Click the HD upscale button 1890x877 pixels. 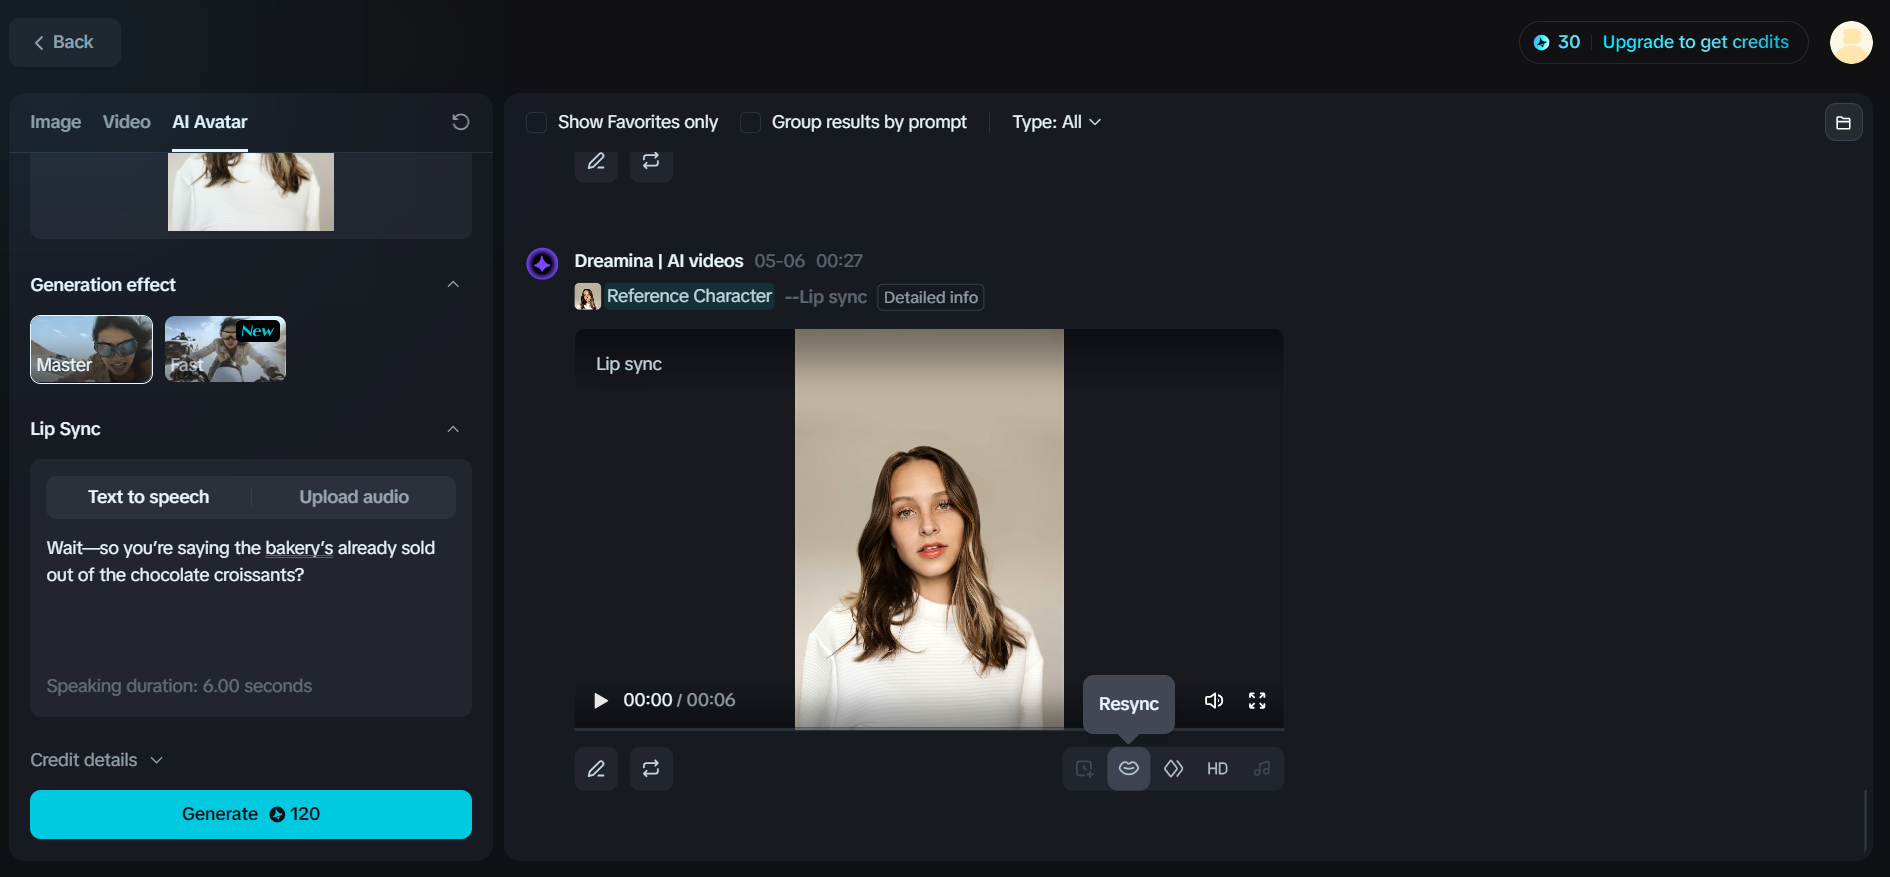point(1217,769)
